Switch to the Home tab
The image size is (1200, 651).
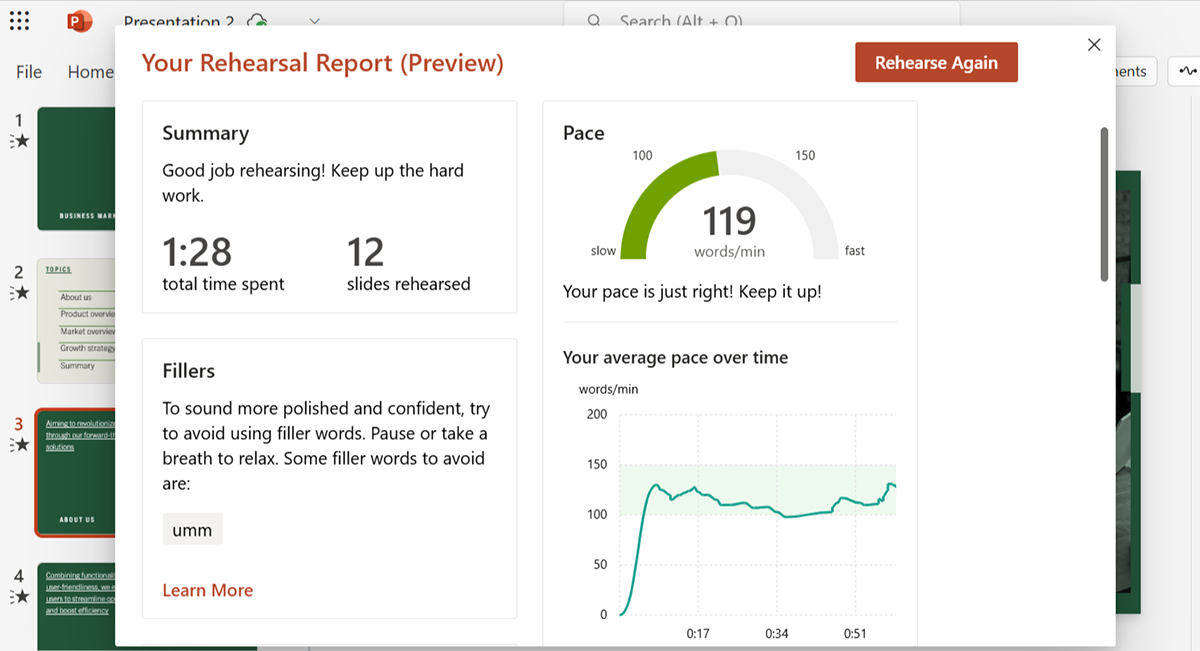click(90, 72)
